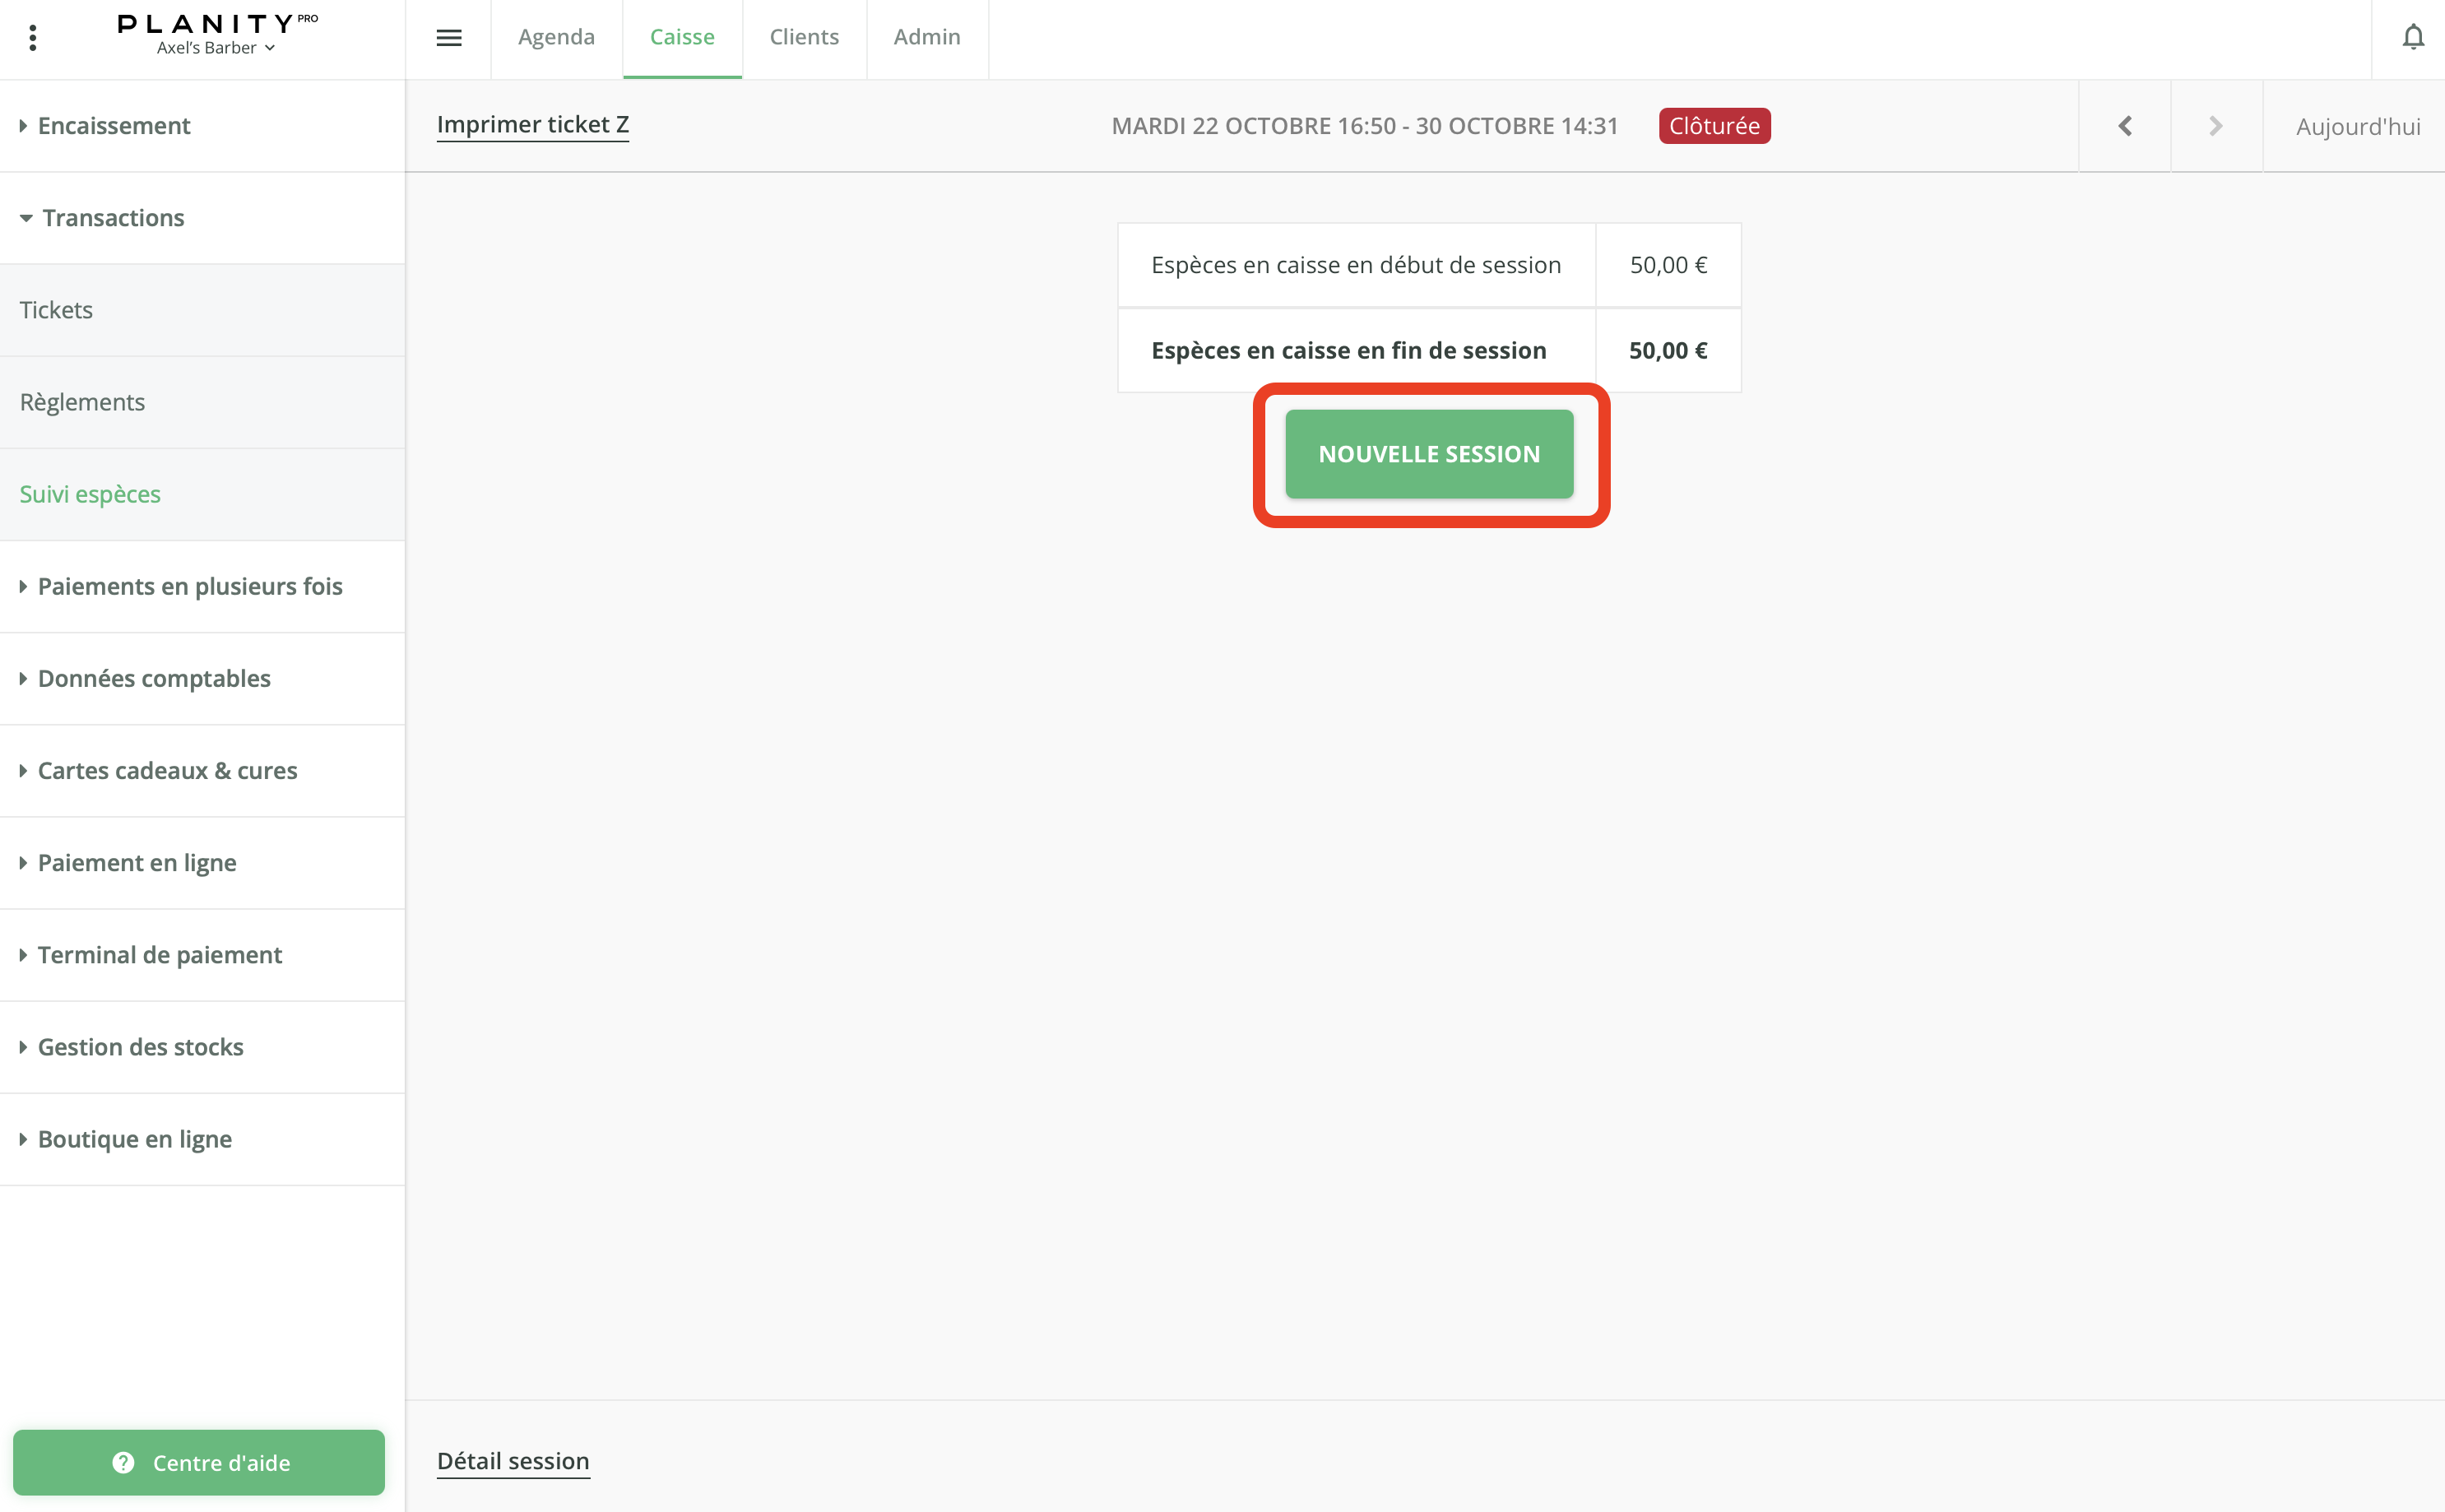Expand Gestion des stocks section

tap(140, 1047)
